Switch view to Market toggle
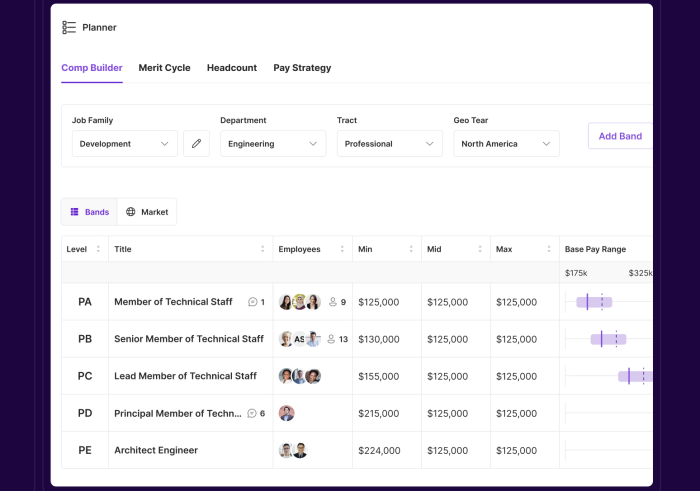The width and height of the screenshot is (700, 491). click(x=147, y=212)
